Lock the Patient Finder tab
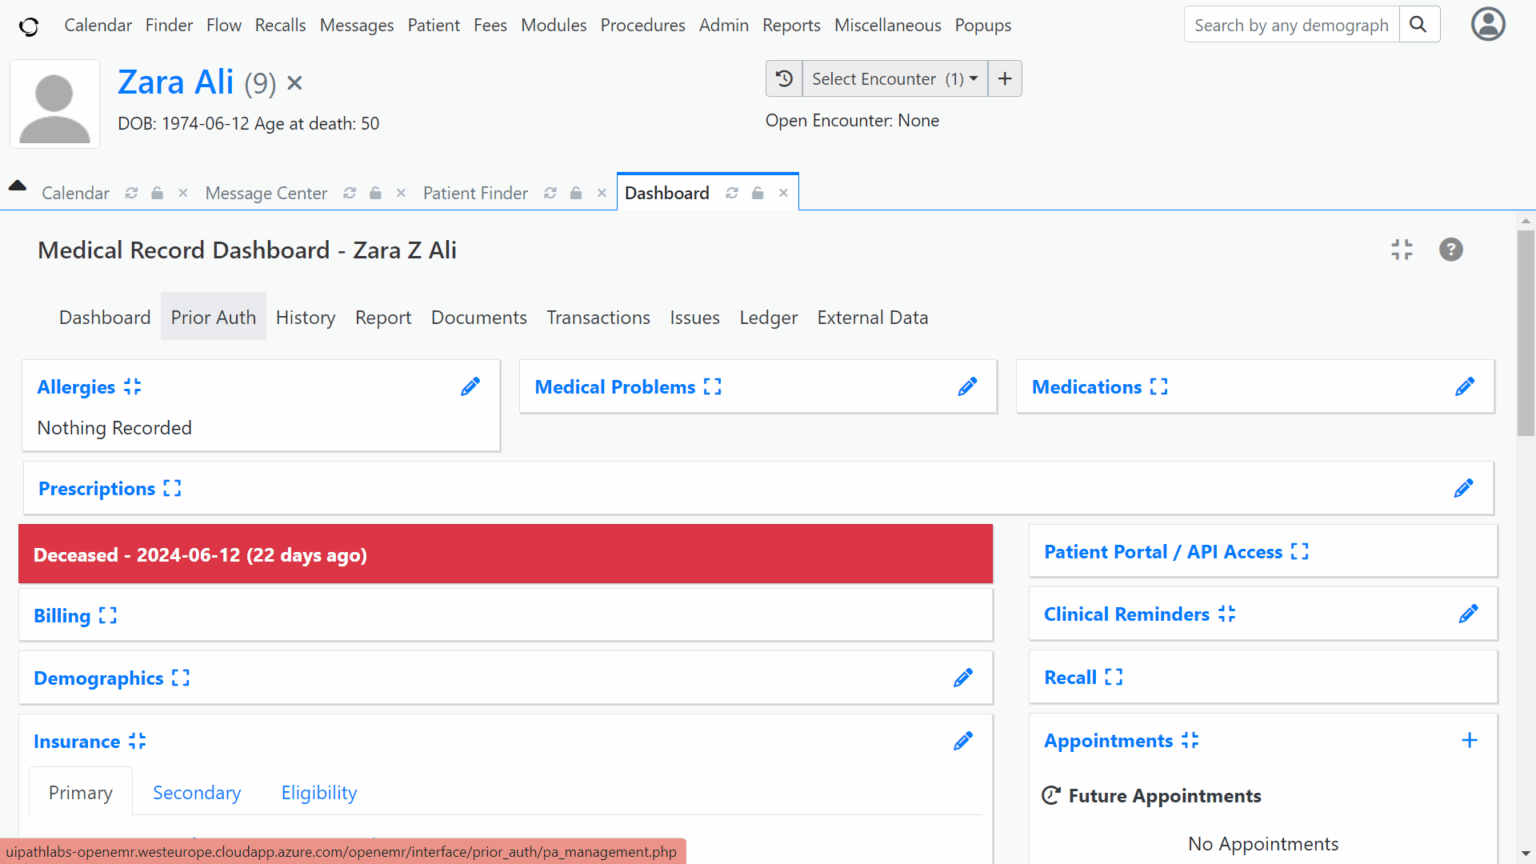This screenshot has height=864, width=1536. point(575,192)
